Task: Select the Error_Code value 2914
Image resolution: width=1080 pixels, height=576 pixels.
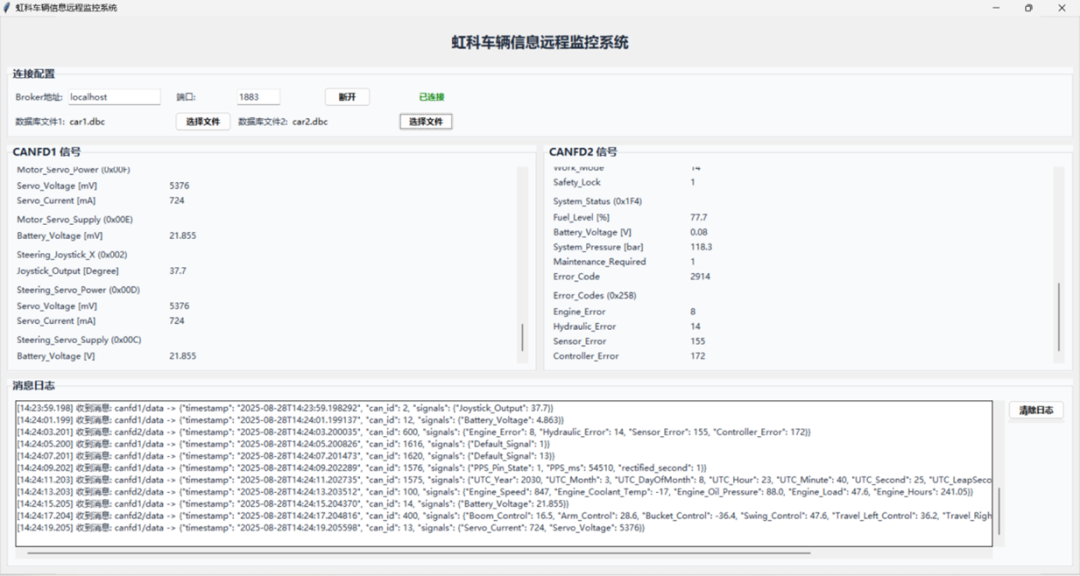Action: (x=700, y=277)
